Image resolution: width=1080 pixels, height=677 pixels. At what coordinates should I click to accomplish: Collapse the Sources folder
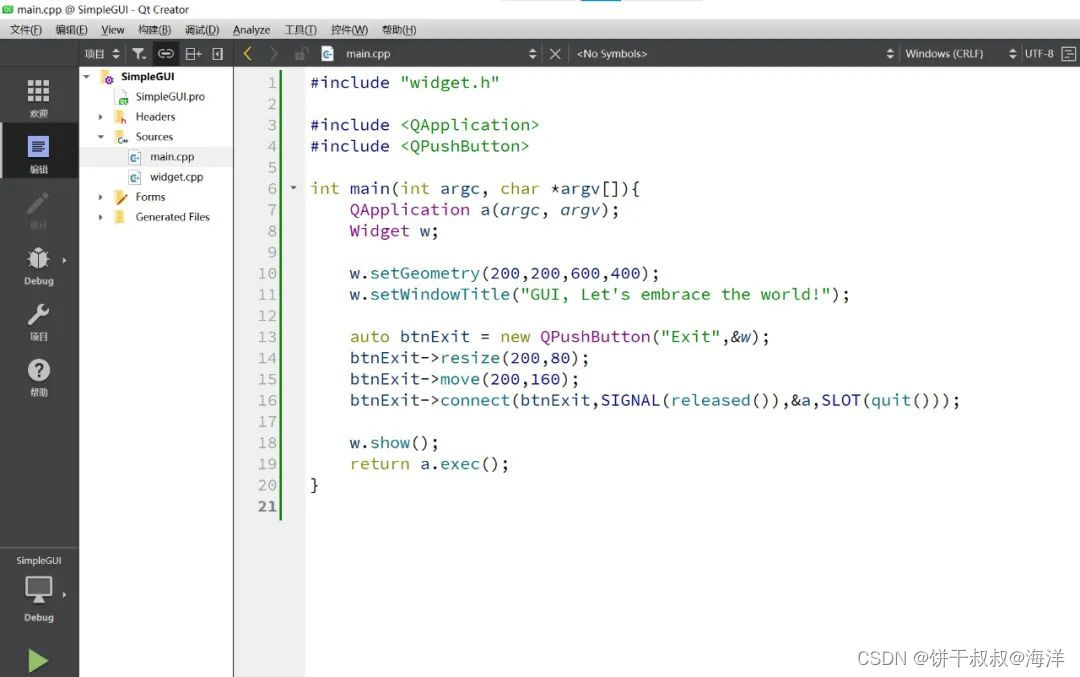101,137
